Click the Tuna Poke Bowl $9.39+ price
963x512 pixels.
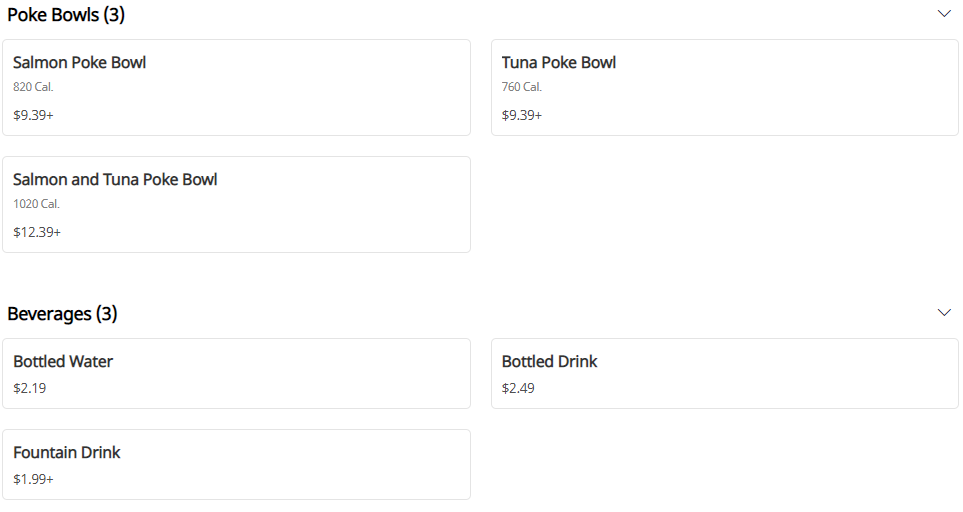[x=522, y=115]
